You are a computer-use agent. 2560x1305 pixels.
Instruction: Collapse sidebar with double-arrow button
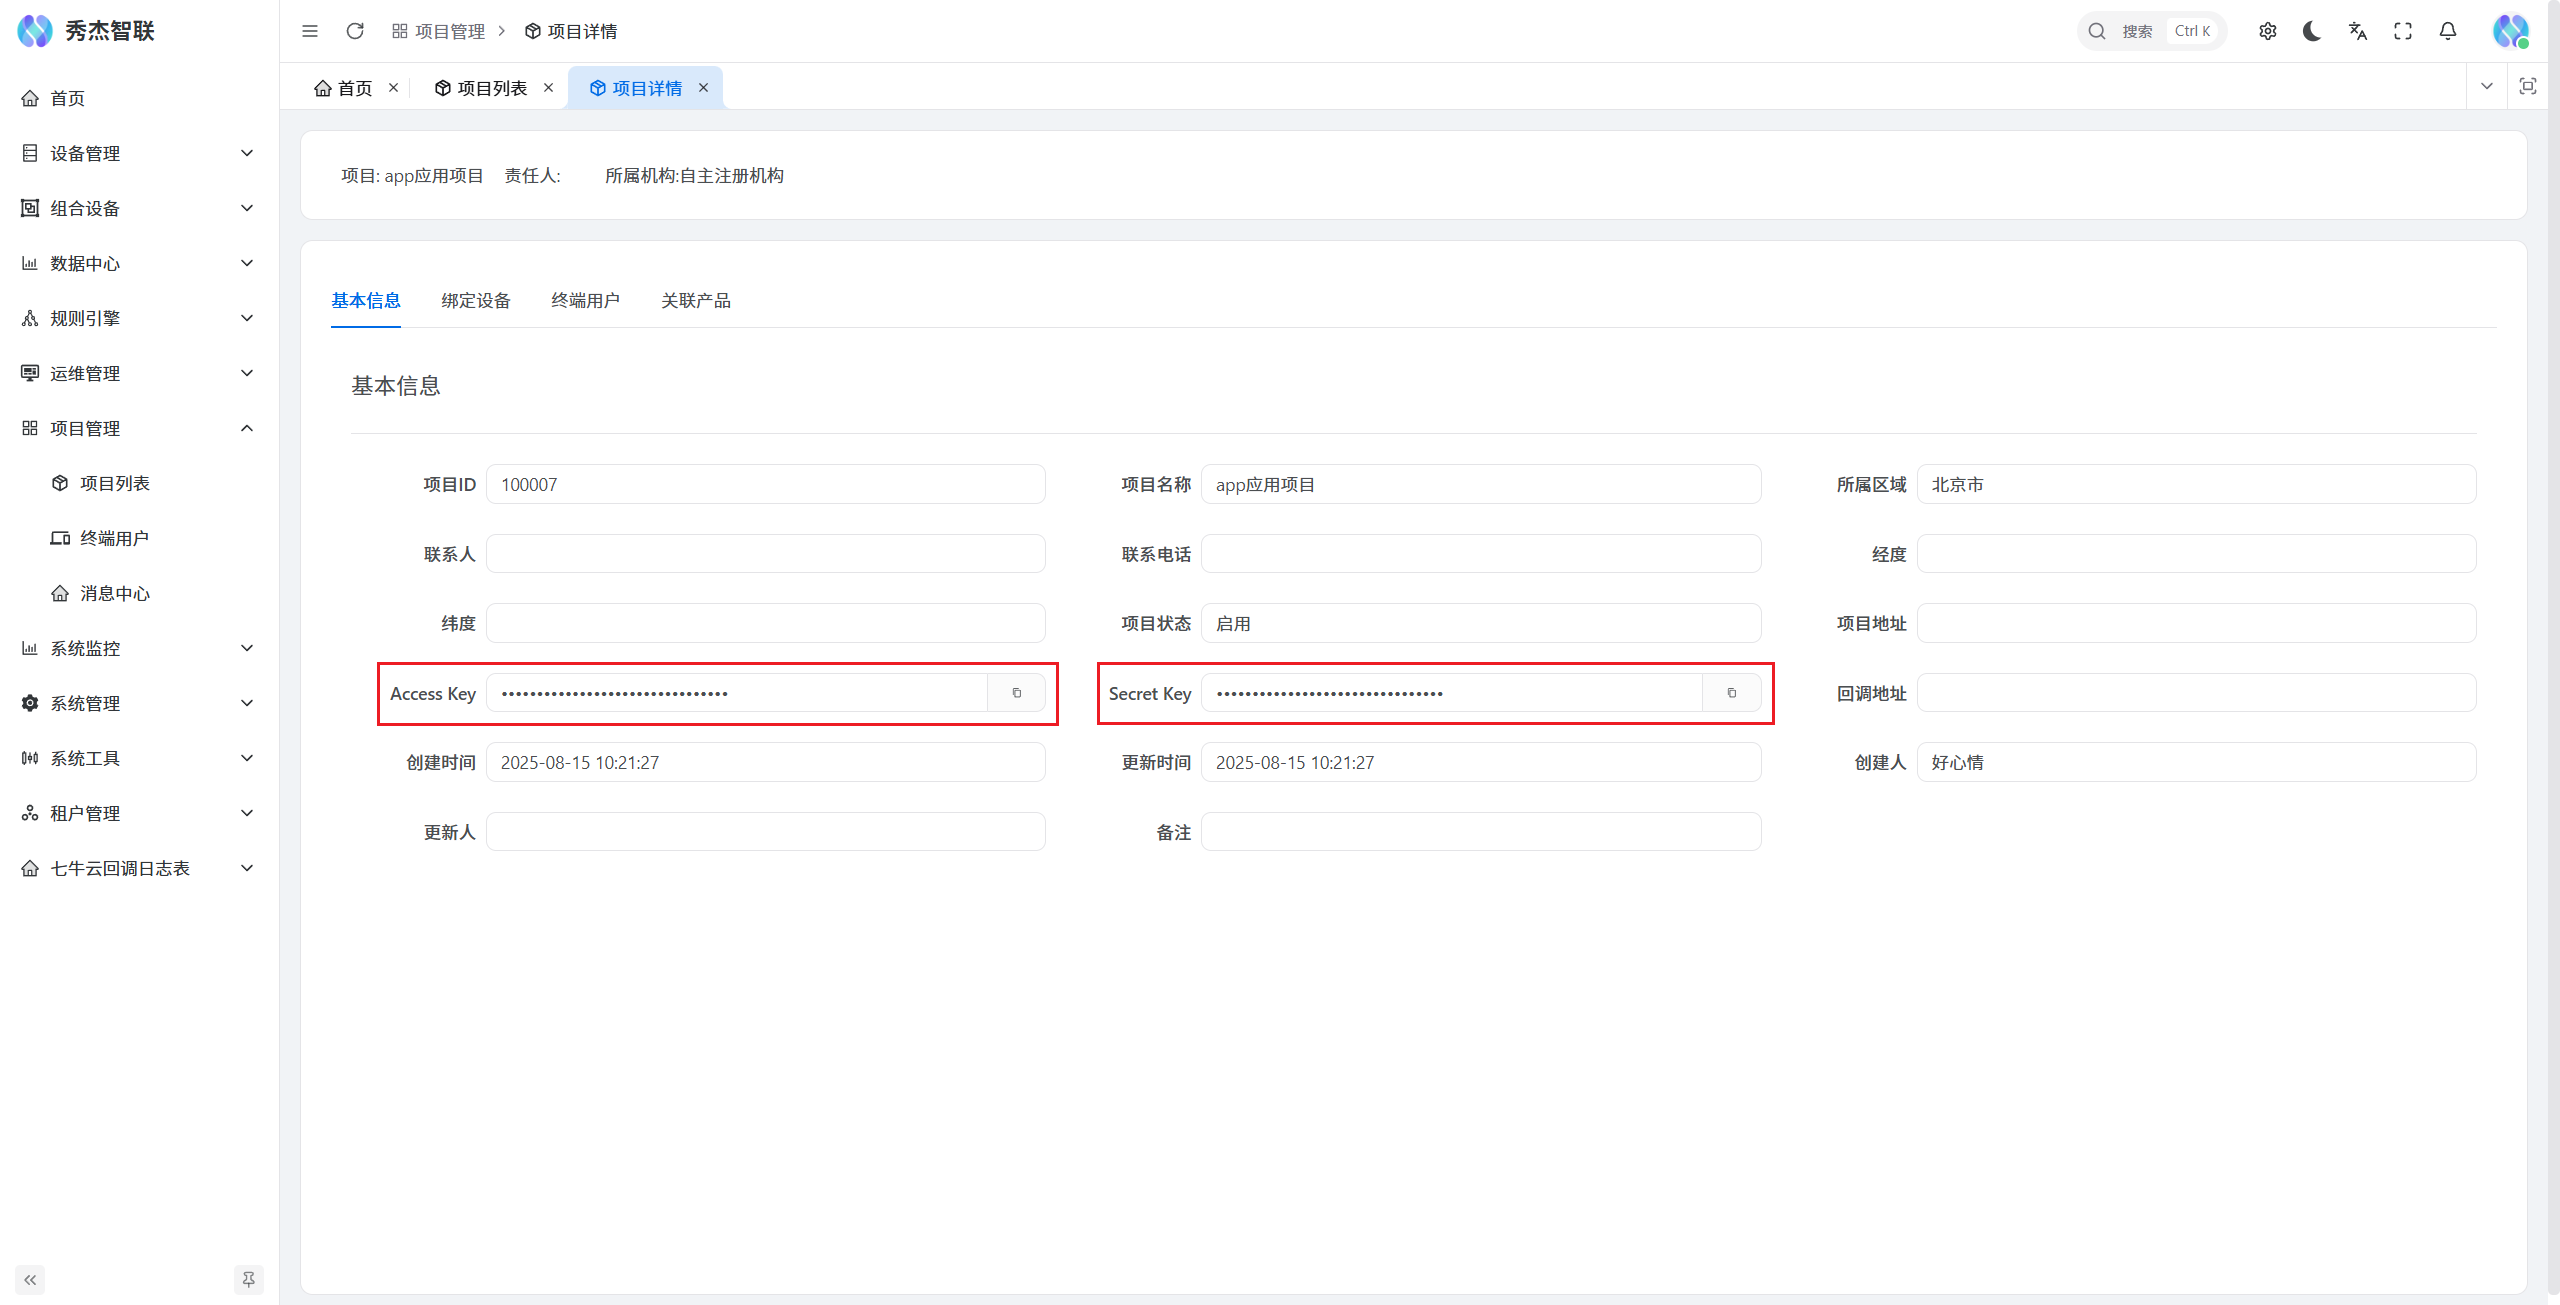pyautogui.click(x=30, y=1279)
